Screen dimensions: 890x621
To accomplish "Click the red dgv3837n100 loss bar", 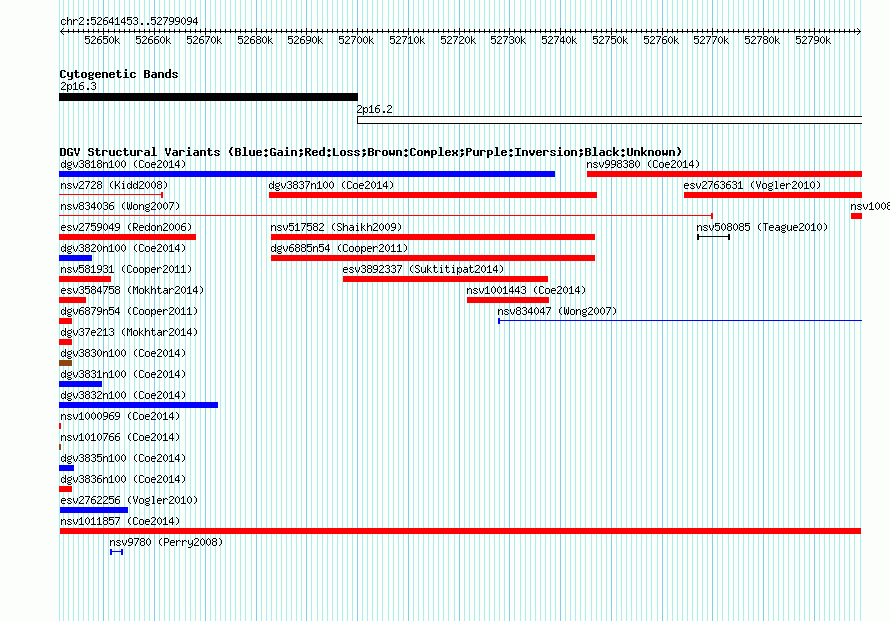I will [432, 195].
